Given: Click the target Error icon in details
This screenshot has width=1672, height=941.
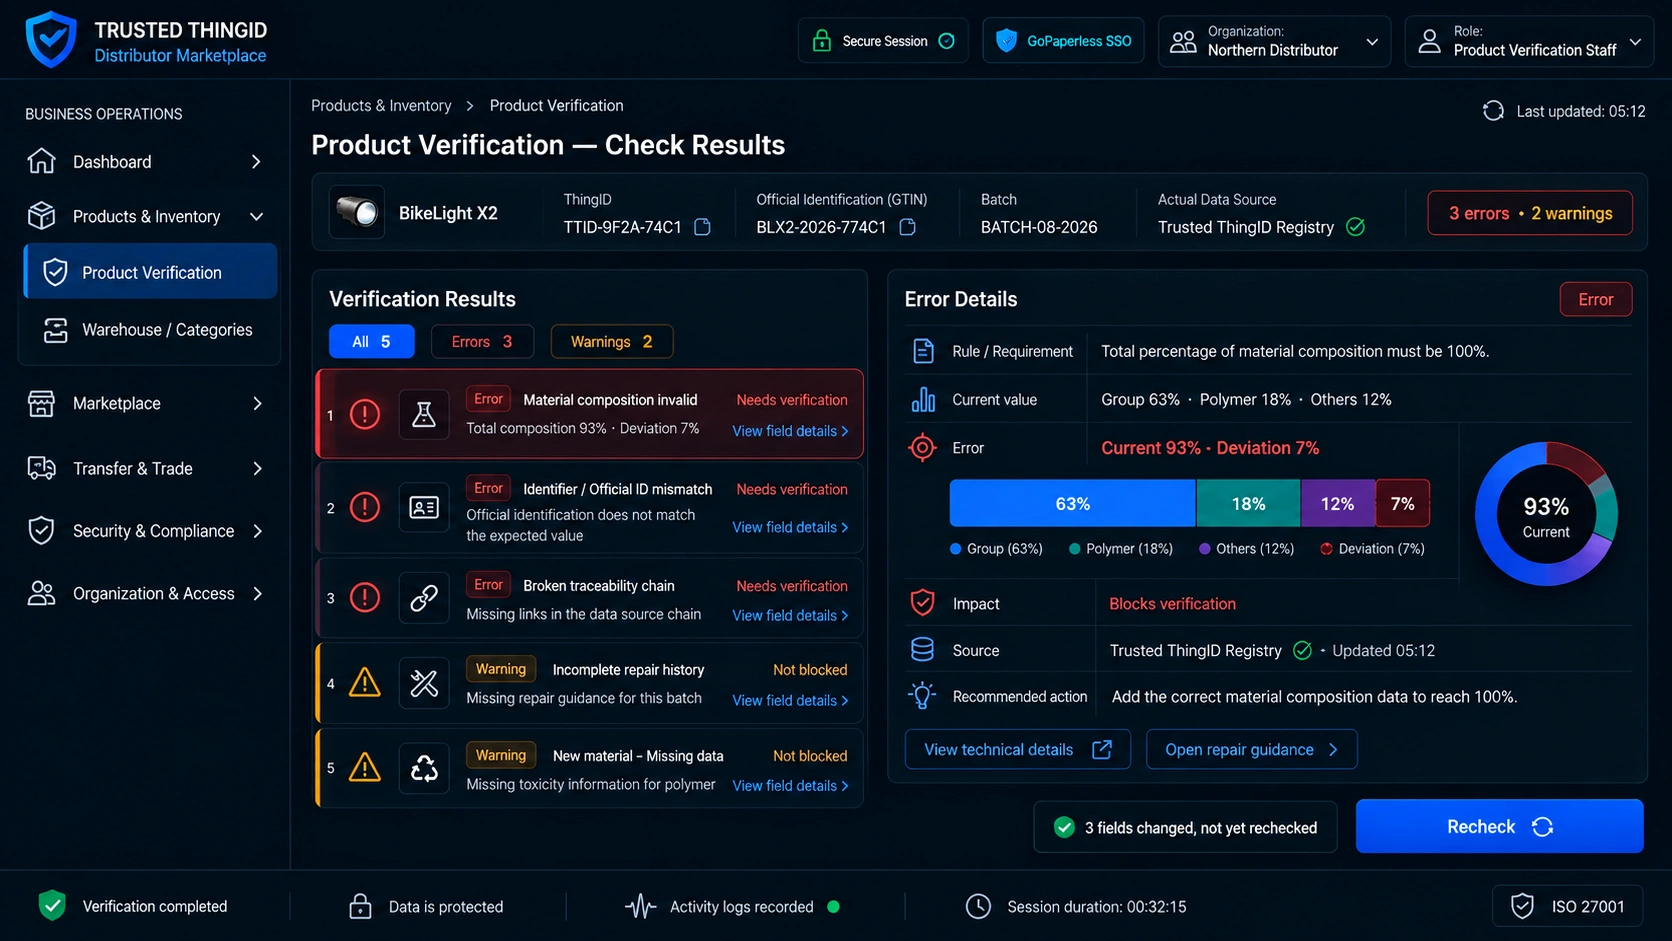Looking at the screenshot, I should [x=922, y=447].
